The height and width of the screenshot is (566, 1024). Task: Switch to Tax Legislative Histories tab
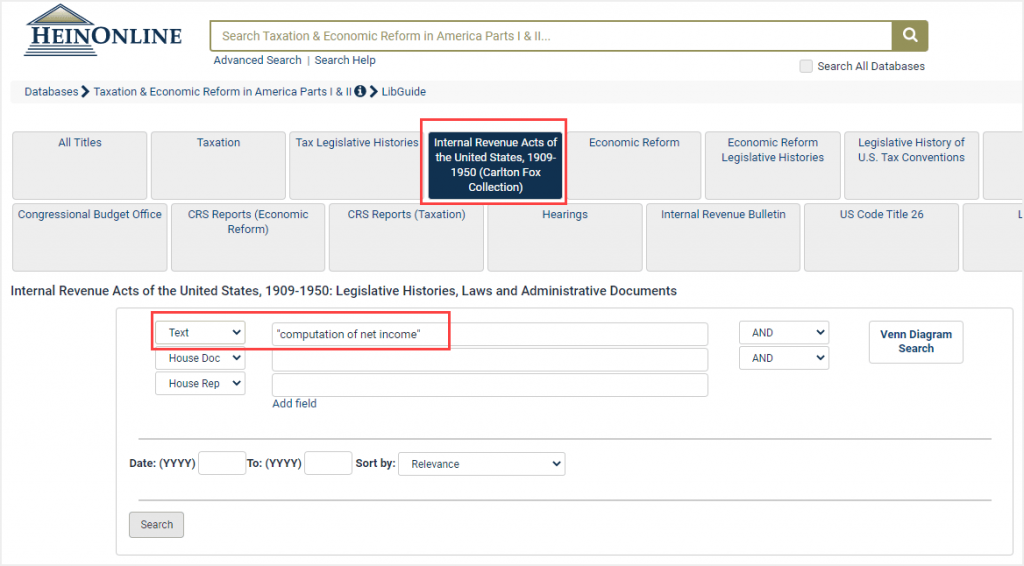[357, 165]
